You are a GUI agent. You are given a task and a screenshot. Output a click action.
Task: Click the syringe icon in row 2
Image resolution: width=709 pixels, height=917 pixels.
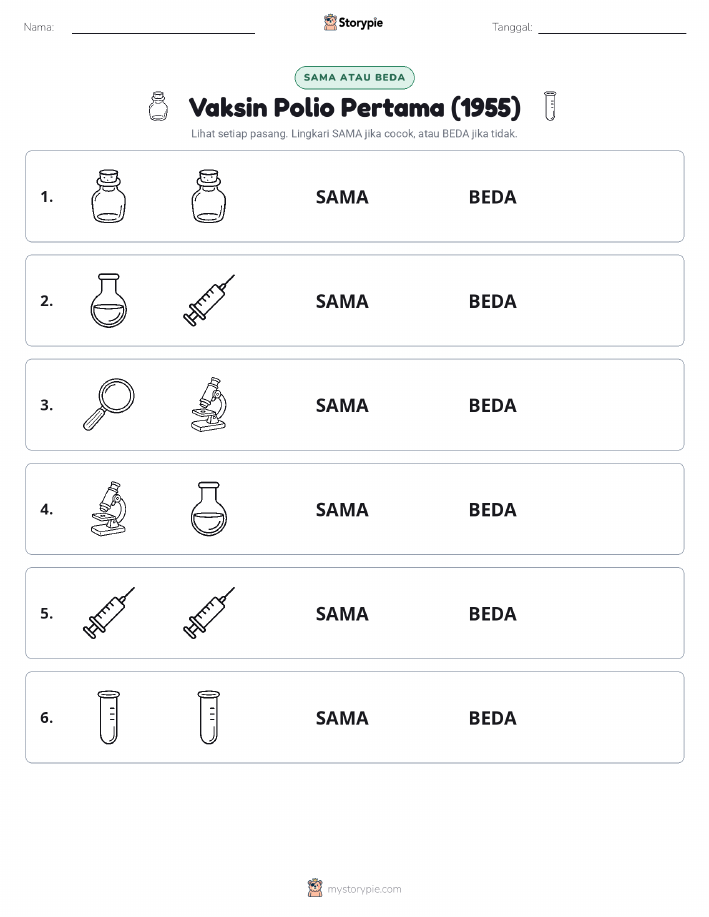click(x=209, y=301)
